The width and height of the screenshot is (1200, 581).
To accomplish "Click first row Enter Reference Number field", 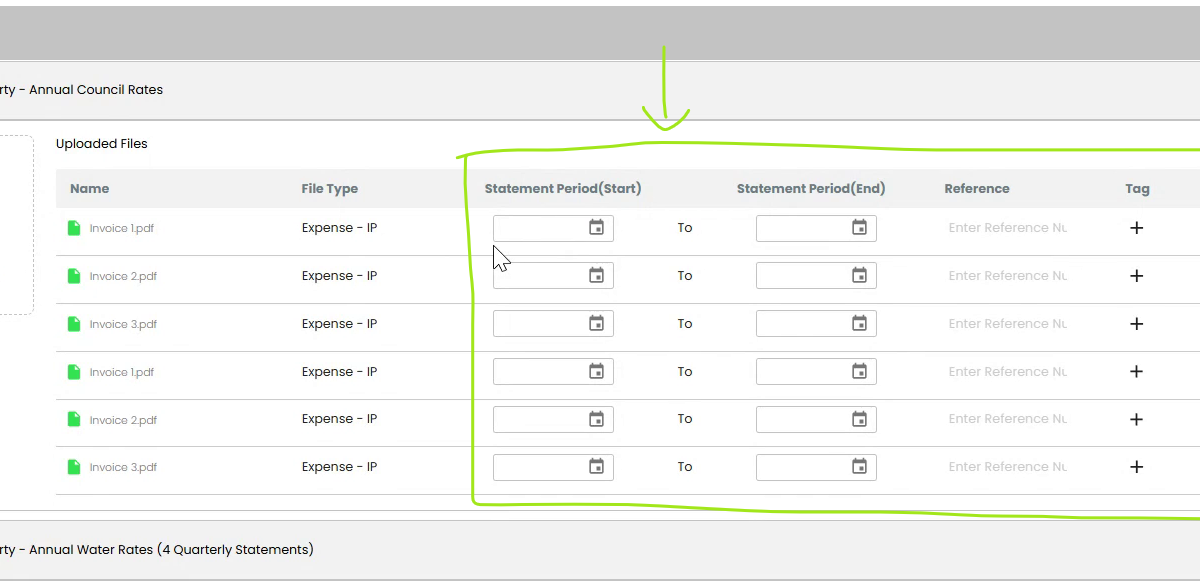I will point(1008,228).
